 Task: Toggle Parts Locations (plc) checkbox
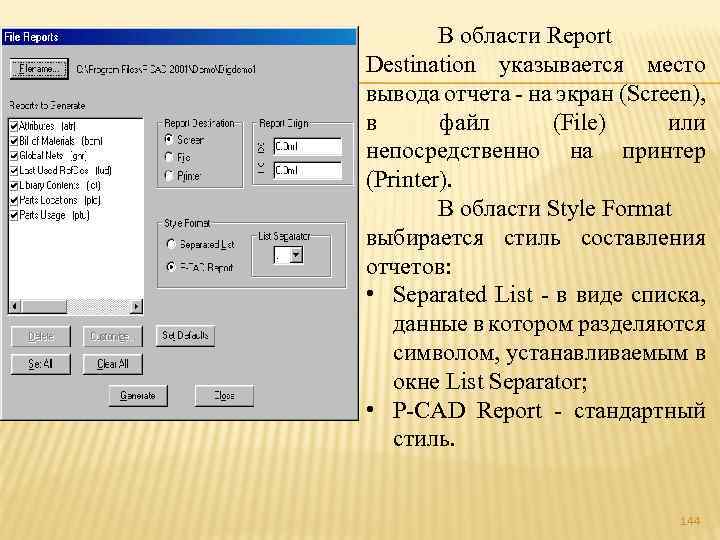tap(14, 200)
